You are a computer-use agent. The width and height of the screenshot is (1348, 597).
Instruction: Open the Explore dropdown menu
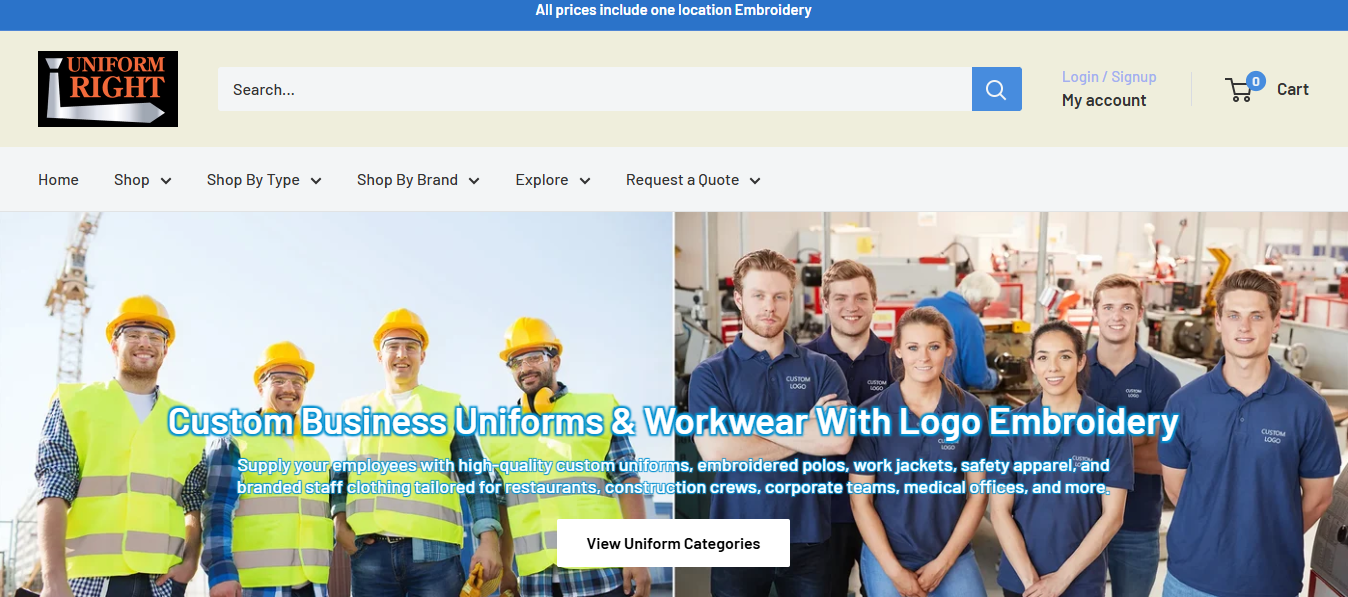553,180
